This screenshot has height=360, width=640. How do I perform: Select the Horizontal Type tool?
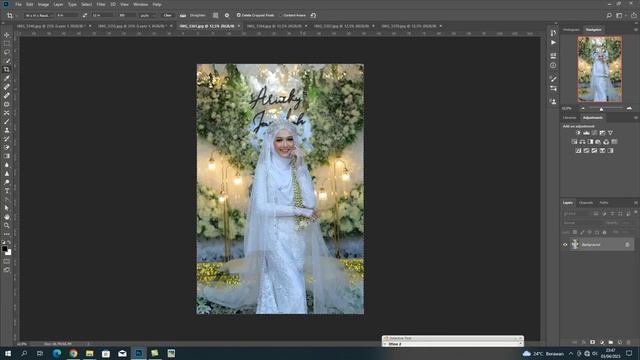coord(7,191)
